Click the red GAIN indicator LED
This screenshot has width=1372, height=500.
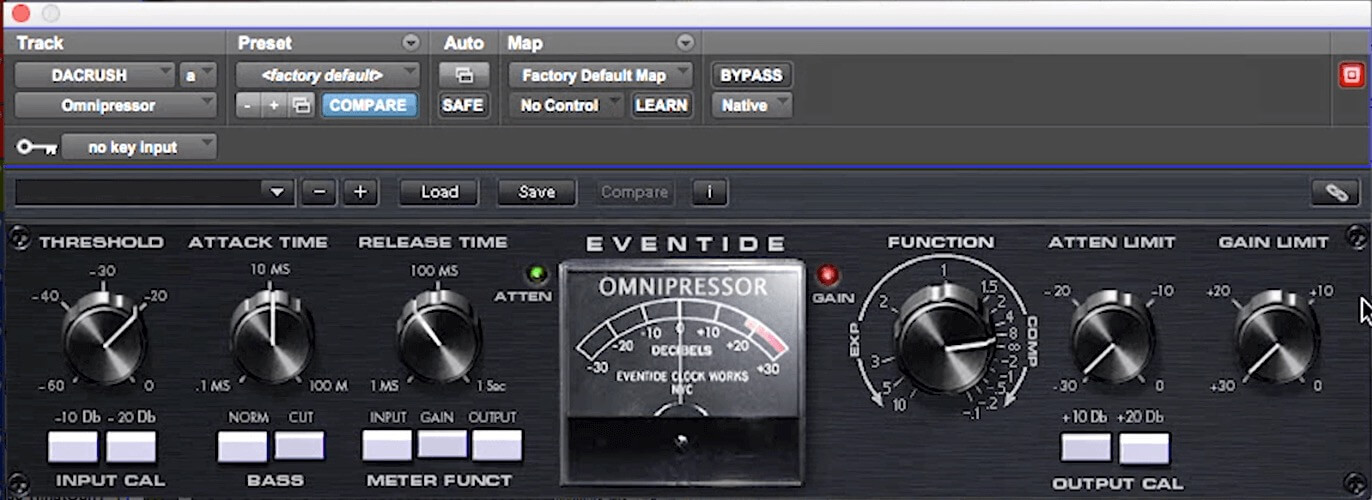pyautogui.click(x=827, y=274)
